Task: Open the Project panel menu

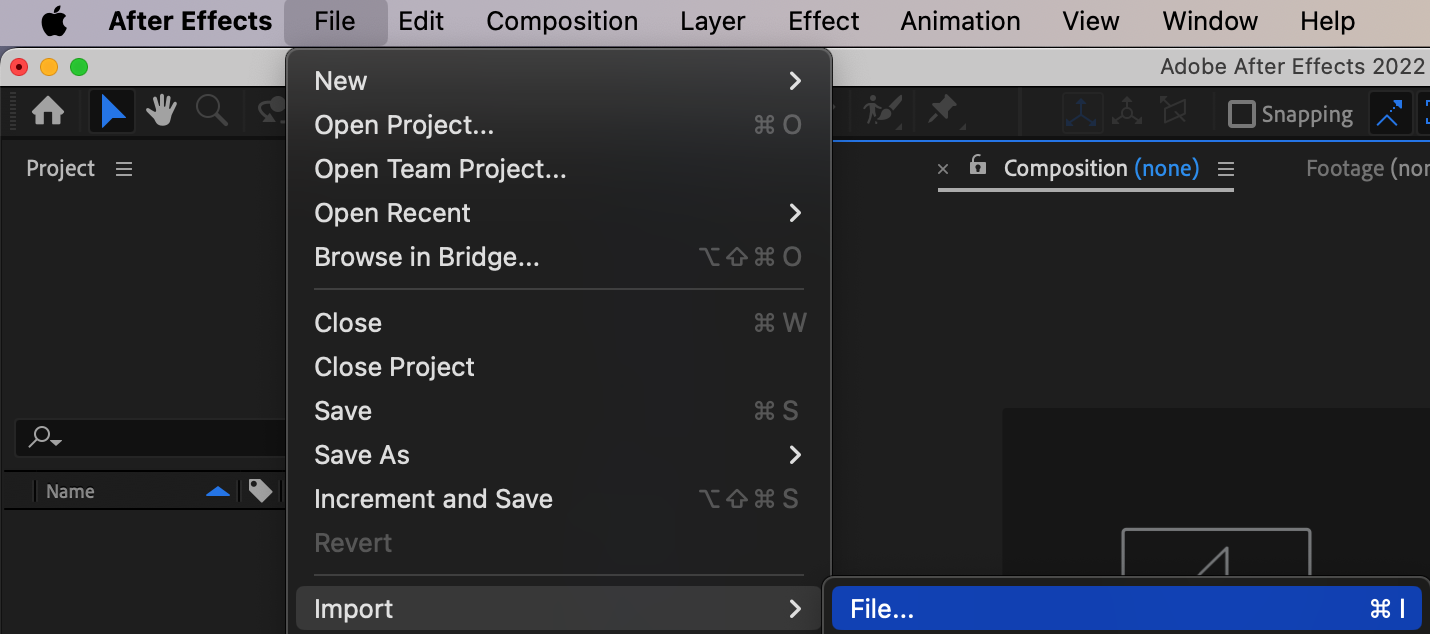Action: pos(124,169)
